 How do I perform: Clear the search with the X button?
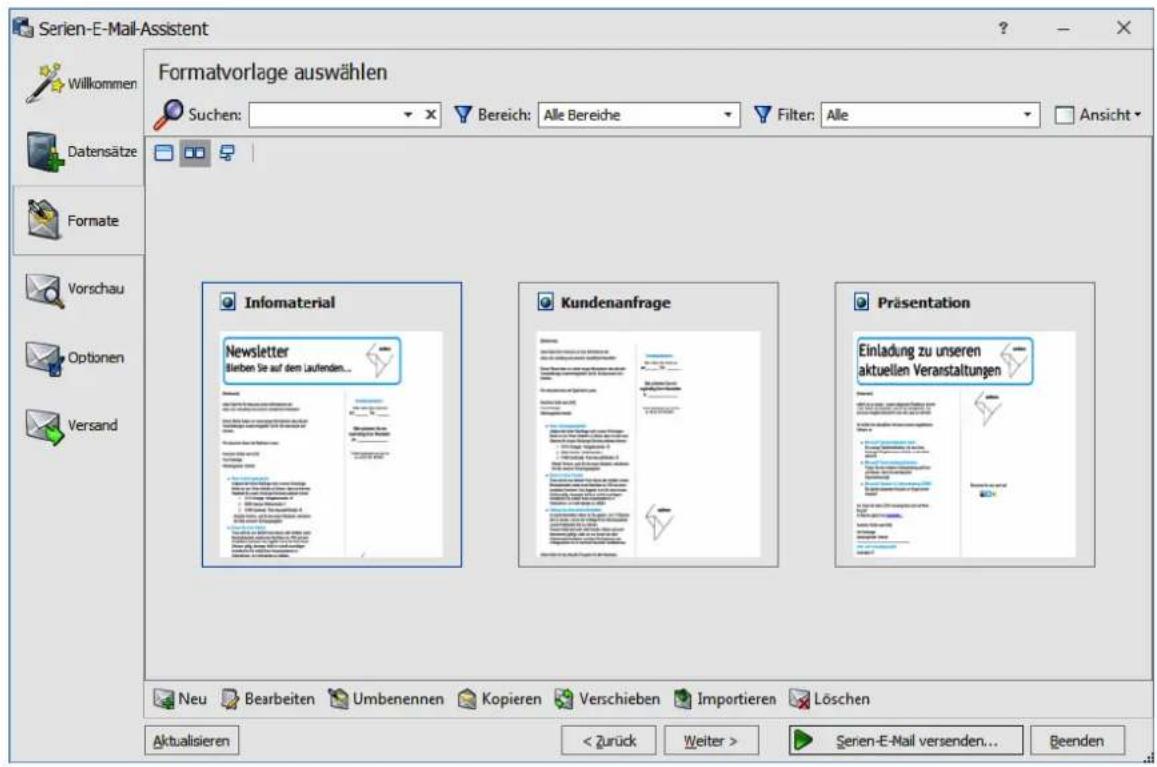(430, 114)
